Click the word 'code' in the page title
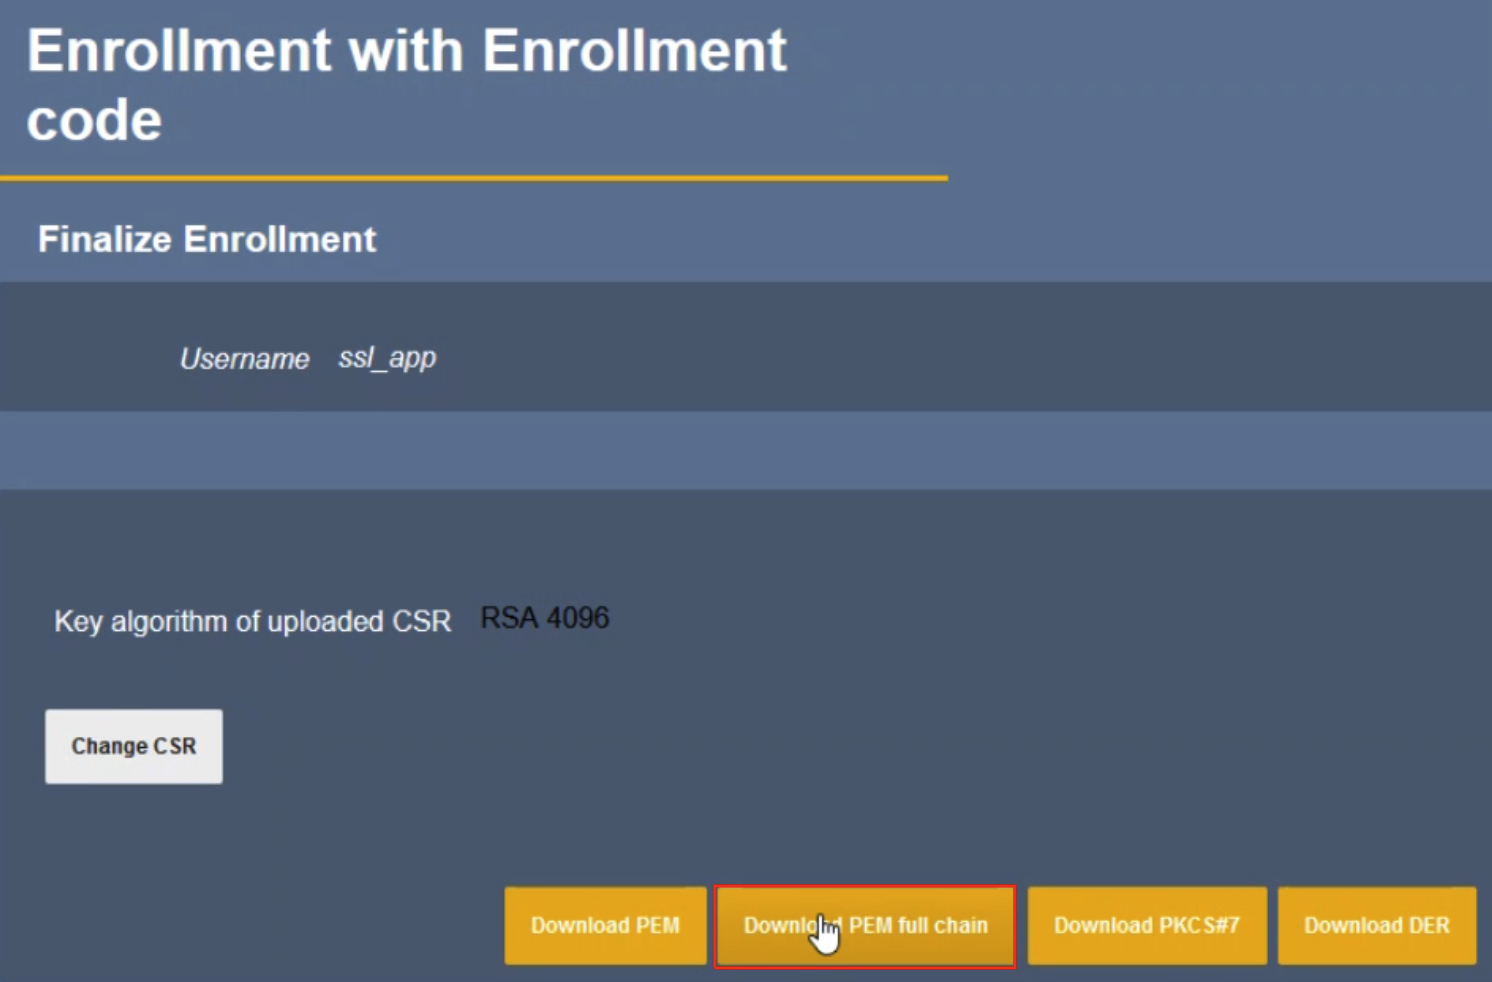The height and width of the screenshot is (982, 1492). tap(94, 121)
